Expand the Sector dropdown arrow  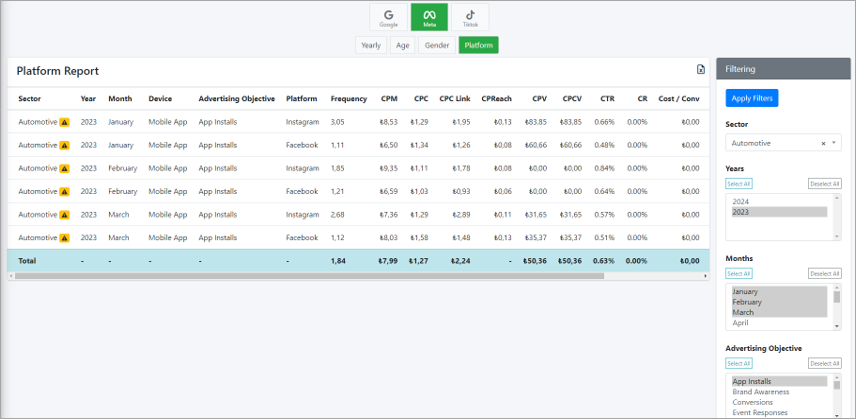click(834, 143)
